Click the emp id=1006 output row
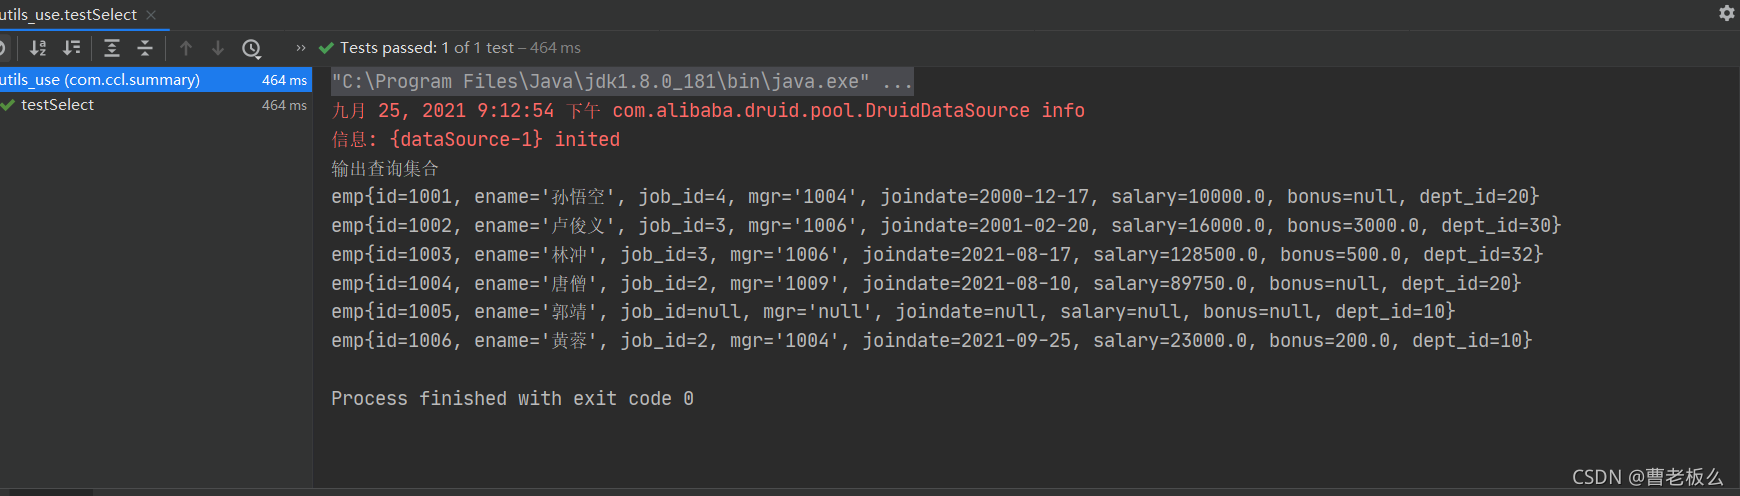The width and height of the screenshot is (1740, 496). click(932, 341)
